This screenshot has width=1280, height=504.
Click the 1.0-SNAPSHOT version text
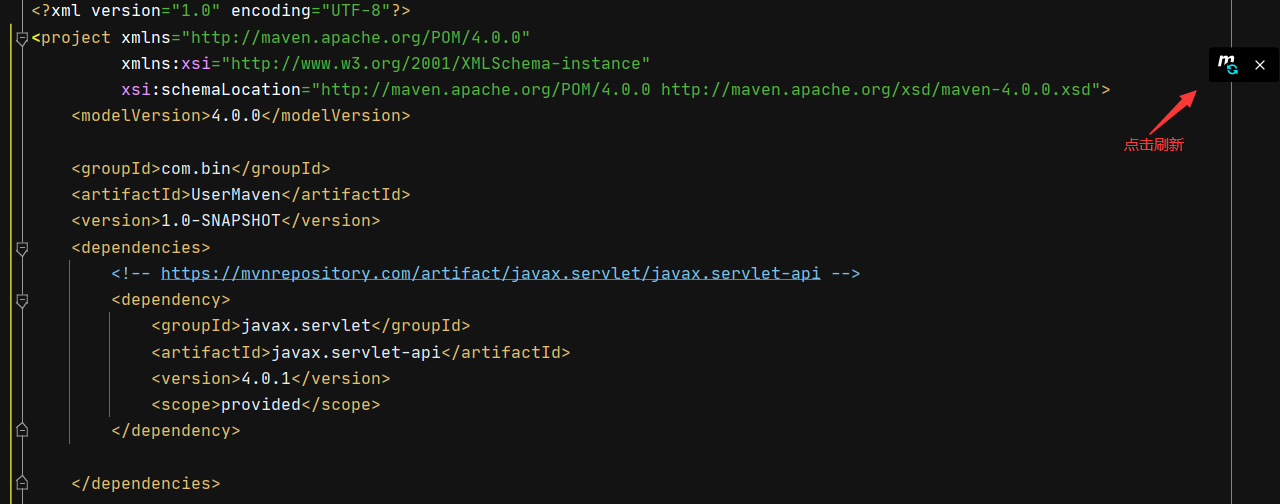[221, 220]
